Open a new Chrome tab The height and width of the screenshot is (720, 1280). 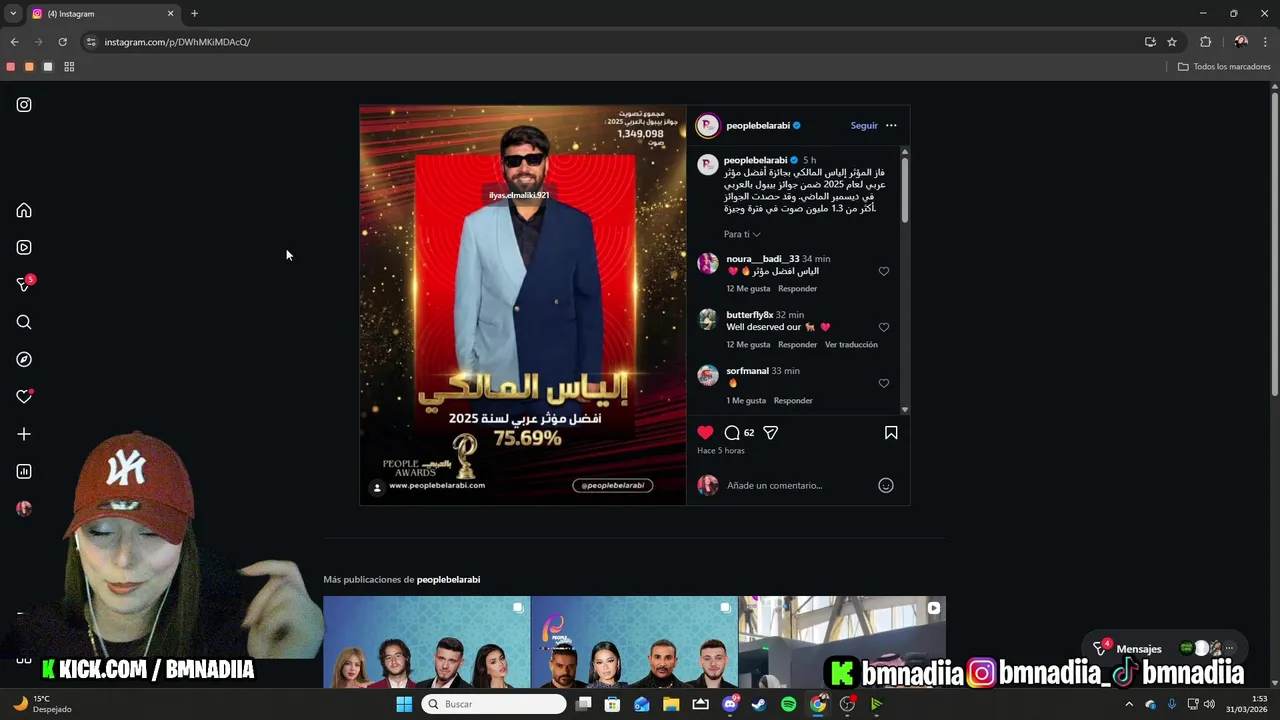click(x=194, y=14)
